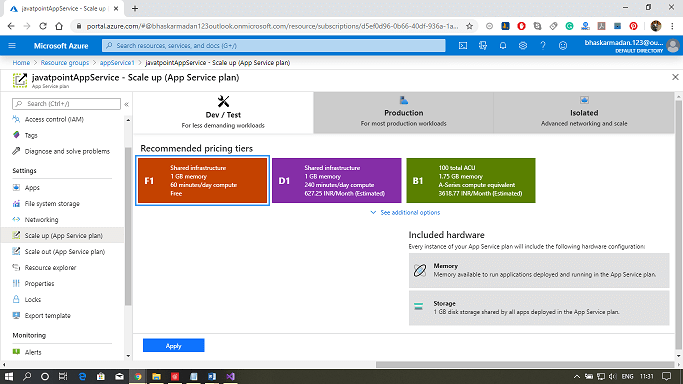Open a new browser tab

pos(135,8)
